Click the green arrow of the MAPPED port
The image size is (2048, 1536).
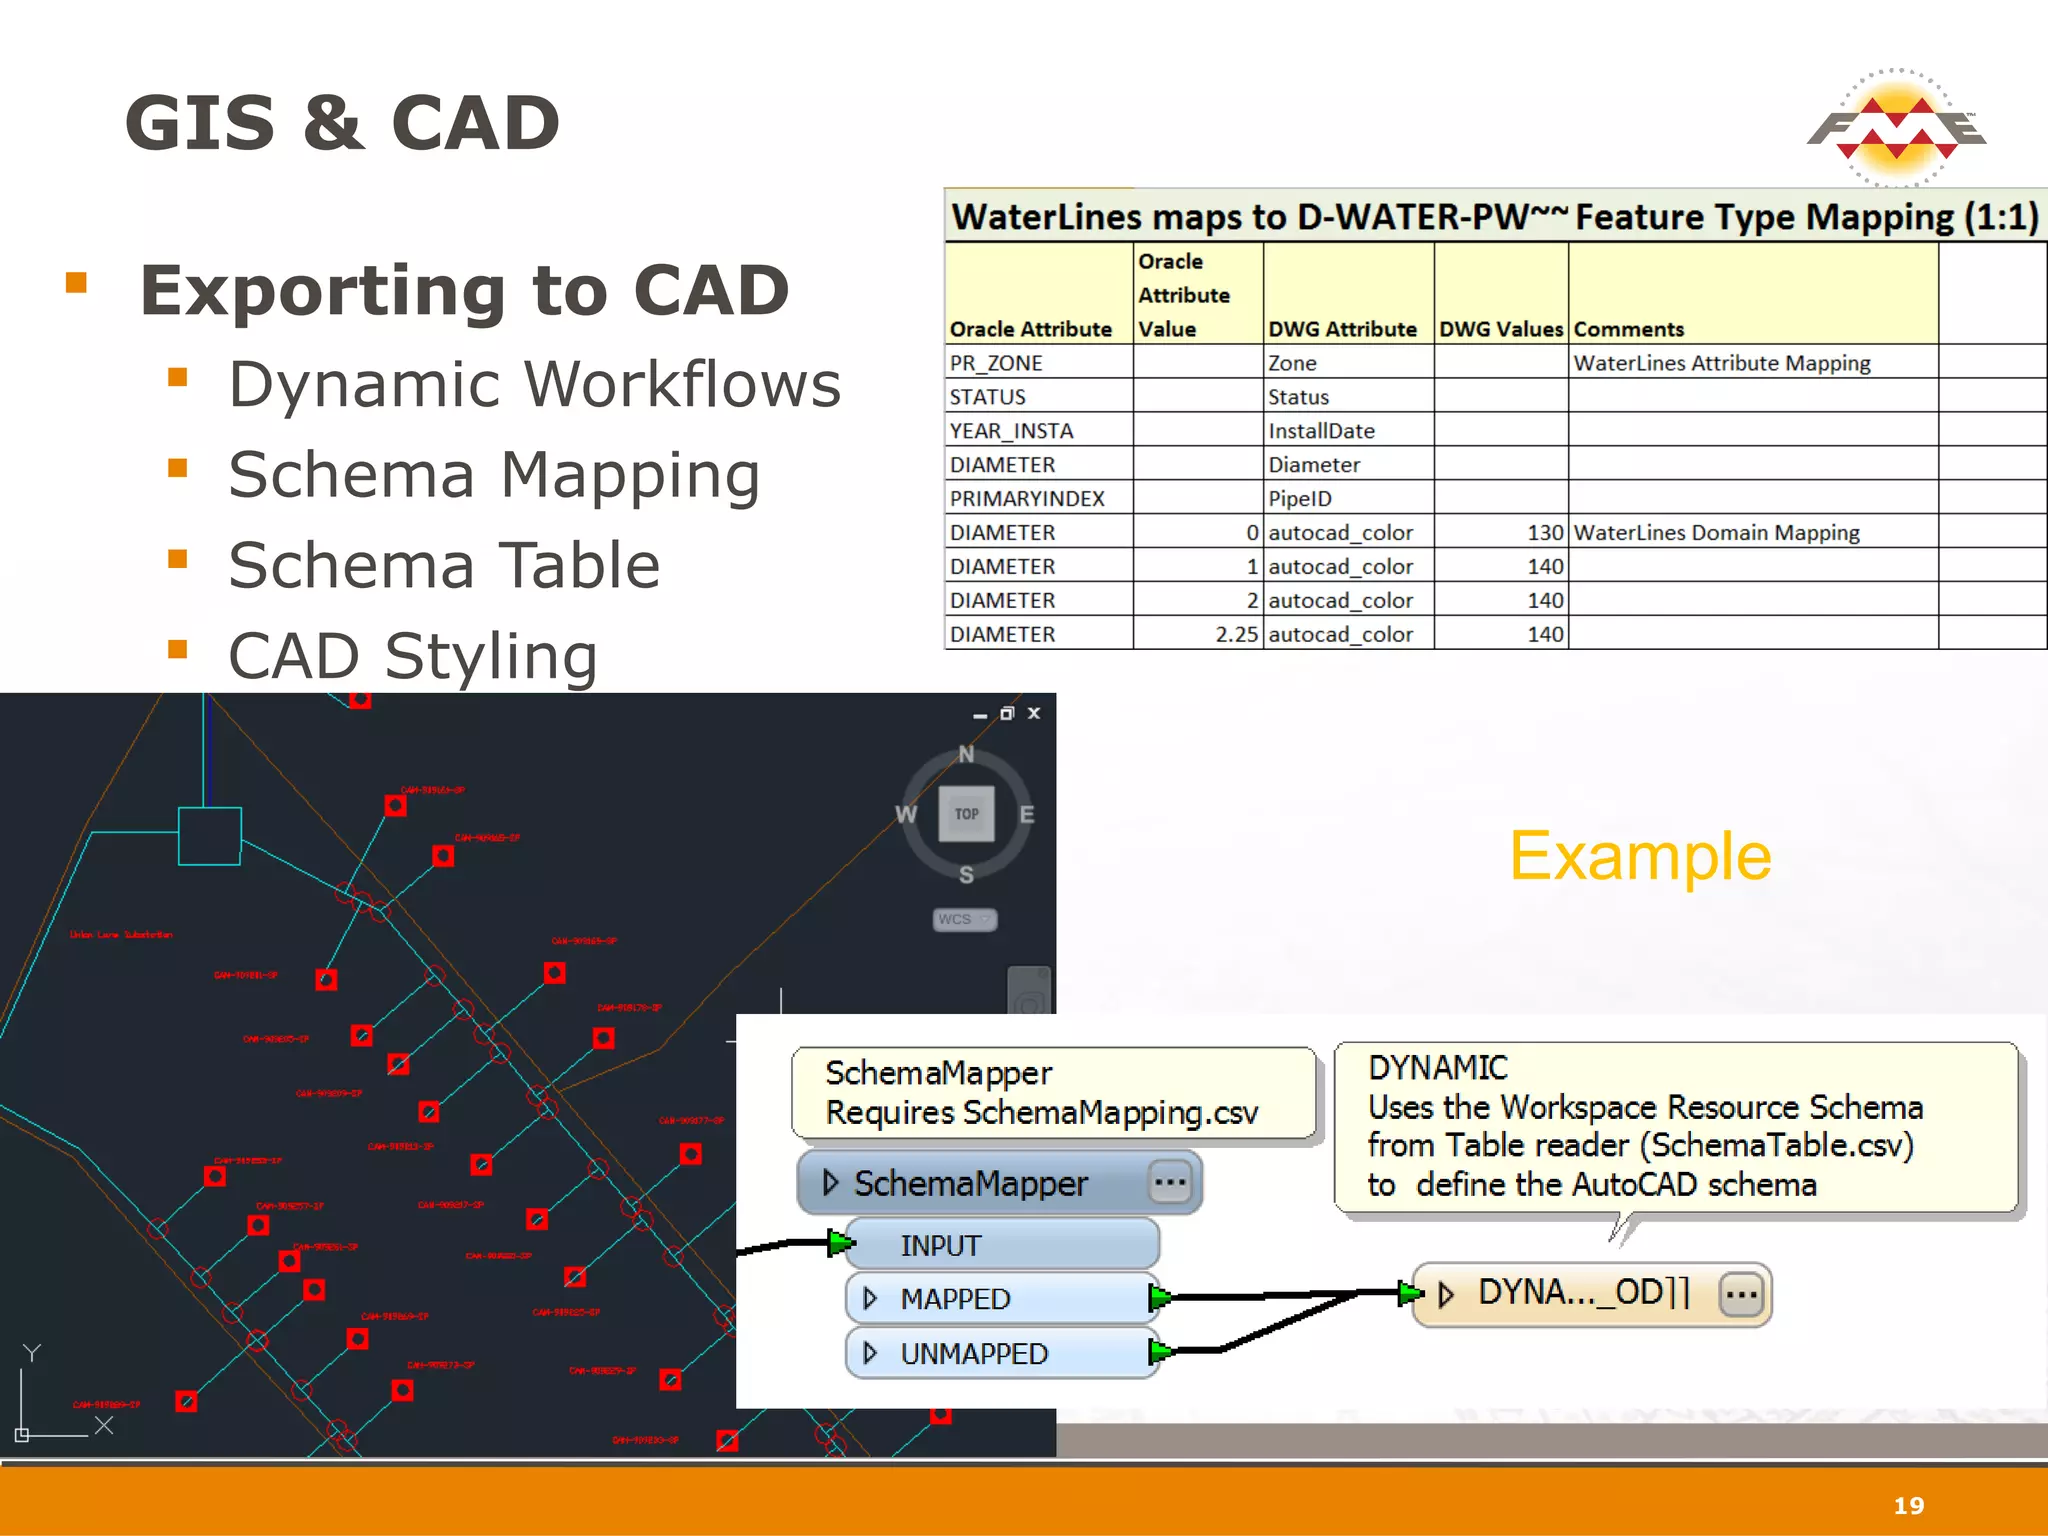point(1160,1298)
